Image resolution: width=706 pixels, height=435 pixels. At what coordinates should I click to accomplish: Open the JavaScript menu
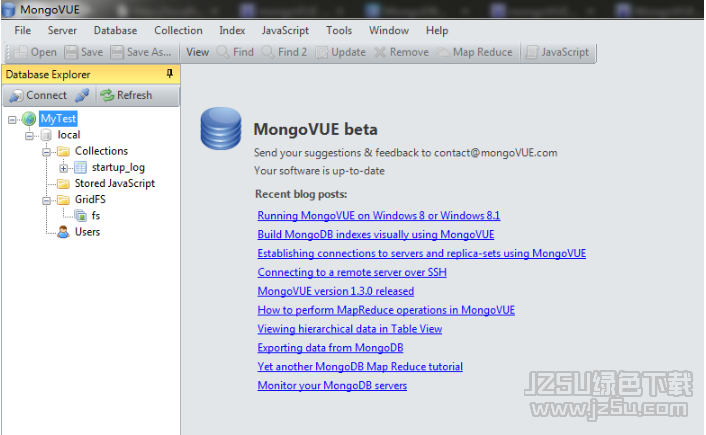[285, 31]
